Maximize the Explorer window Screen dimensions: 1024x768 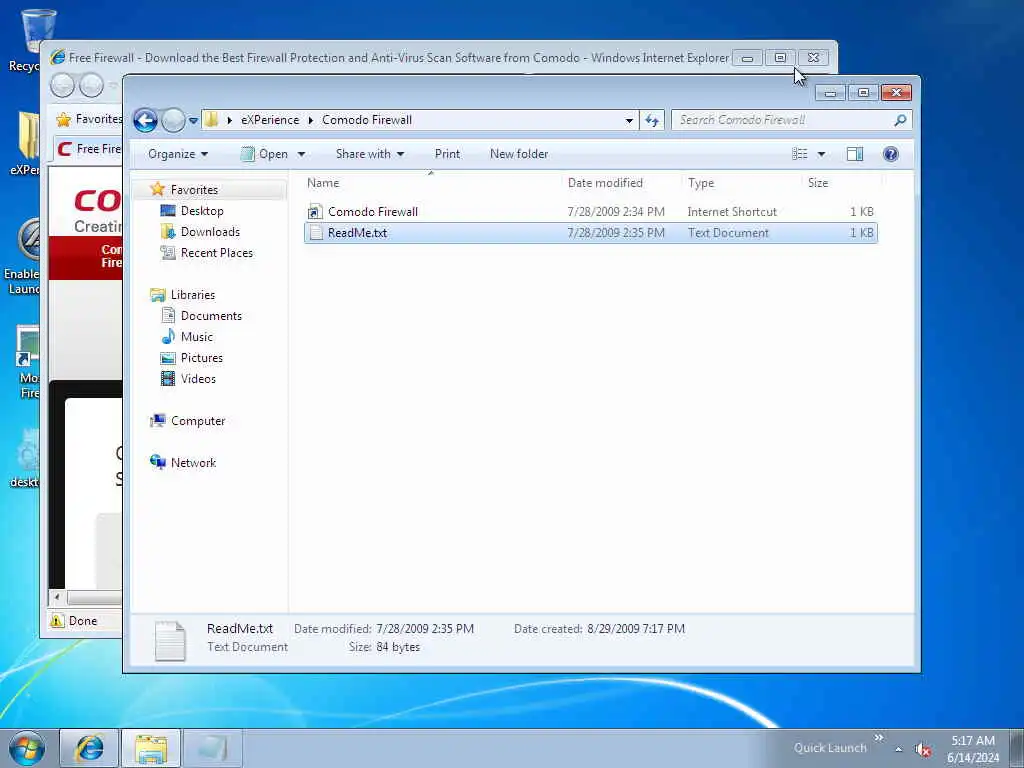(x=863, y=93)
